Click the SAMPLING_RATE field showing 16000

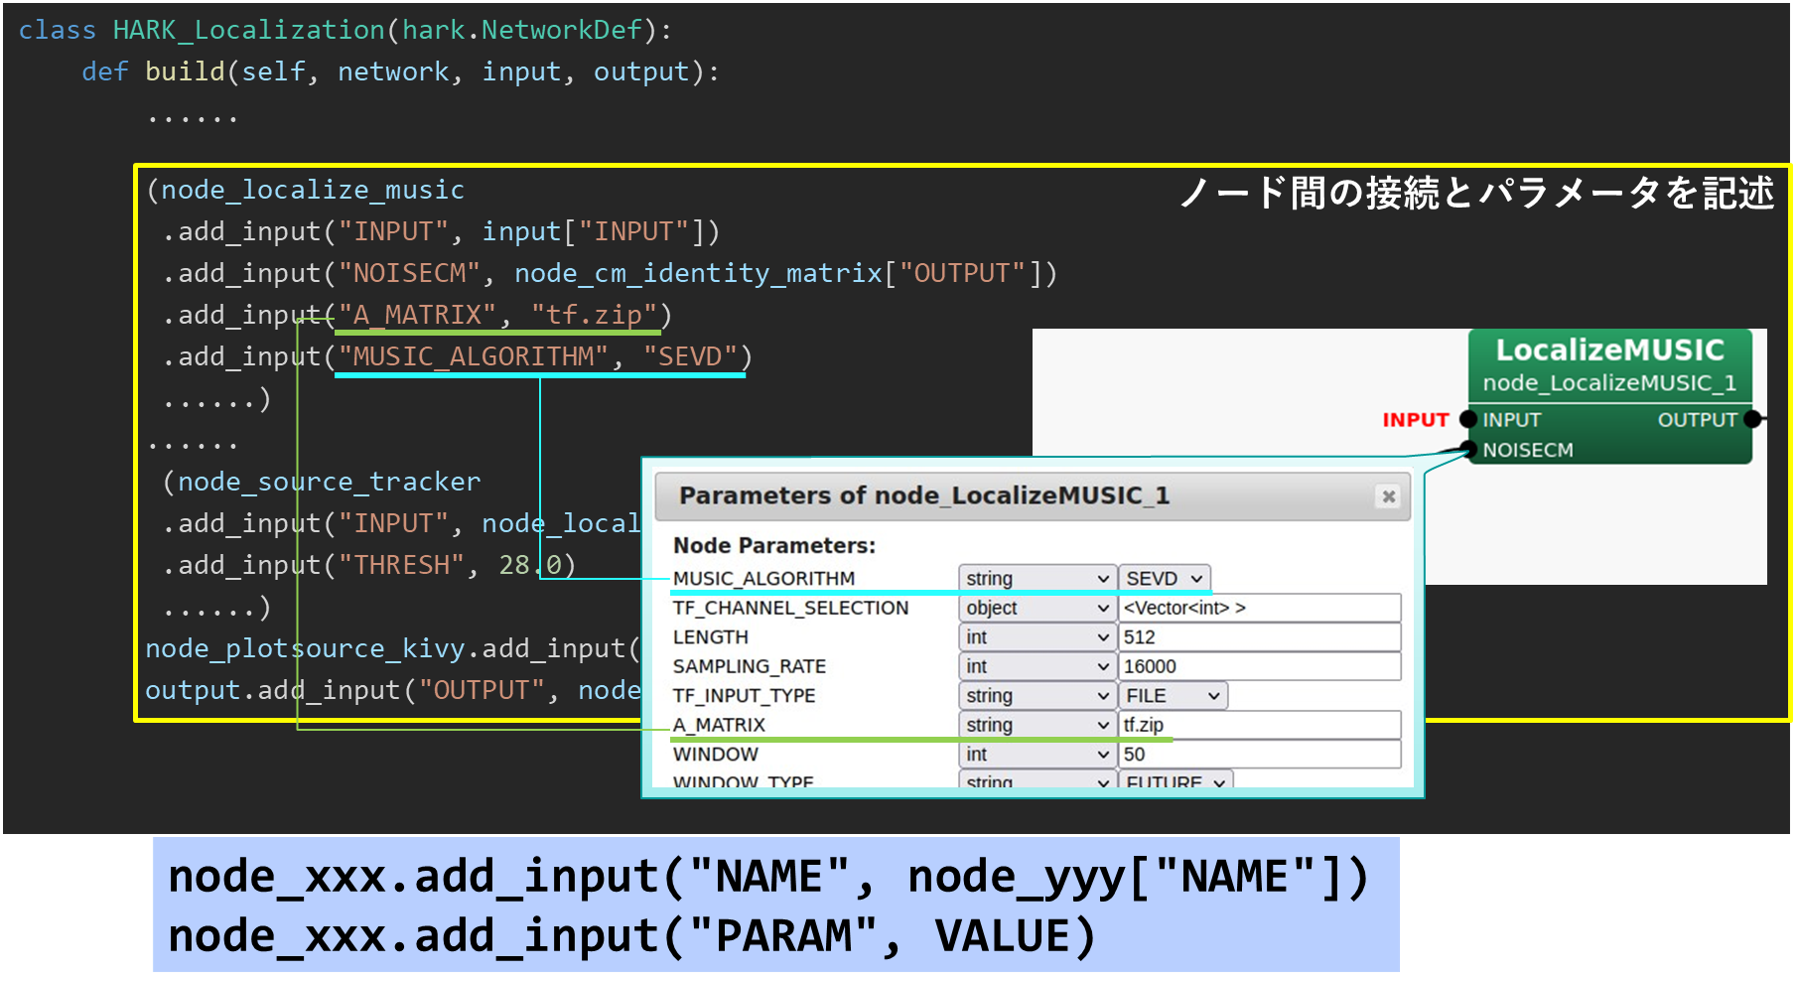click(1259, 666)
